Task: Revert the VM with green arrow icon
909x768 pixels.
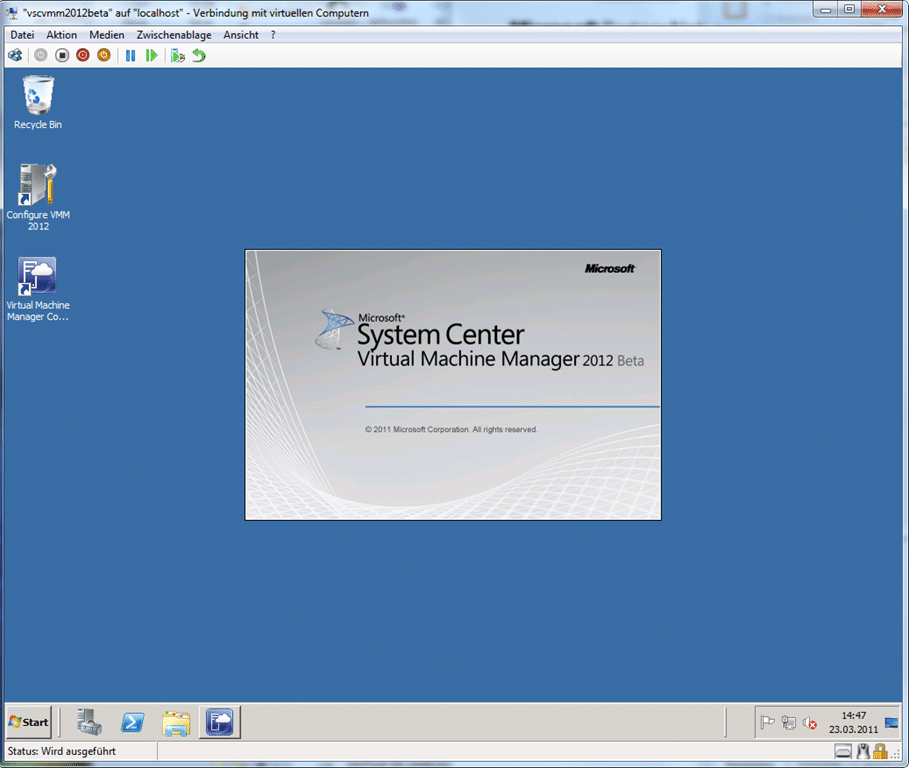Action: coord(199,56)
